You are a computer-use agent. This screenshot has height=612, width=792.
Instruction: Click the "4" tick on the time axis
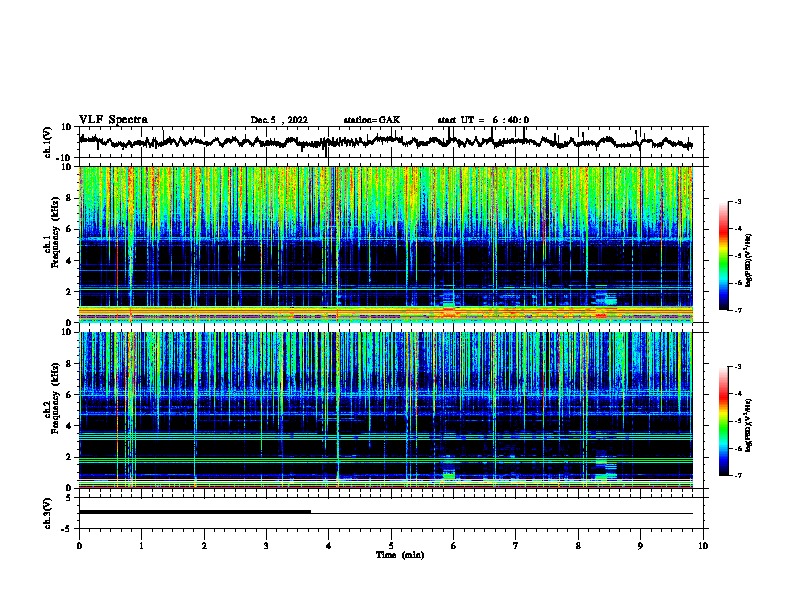point(329,546)
